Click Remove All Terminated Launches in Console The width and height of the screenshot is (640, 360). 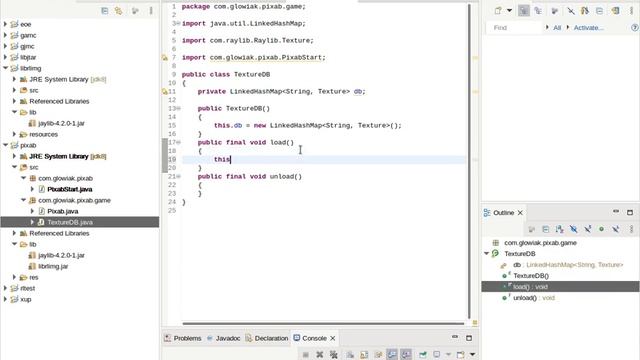[x=333, y=355]
